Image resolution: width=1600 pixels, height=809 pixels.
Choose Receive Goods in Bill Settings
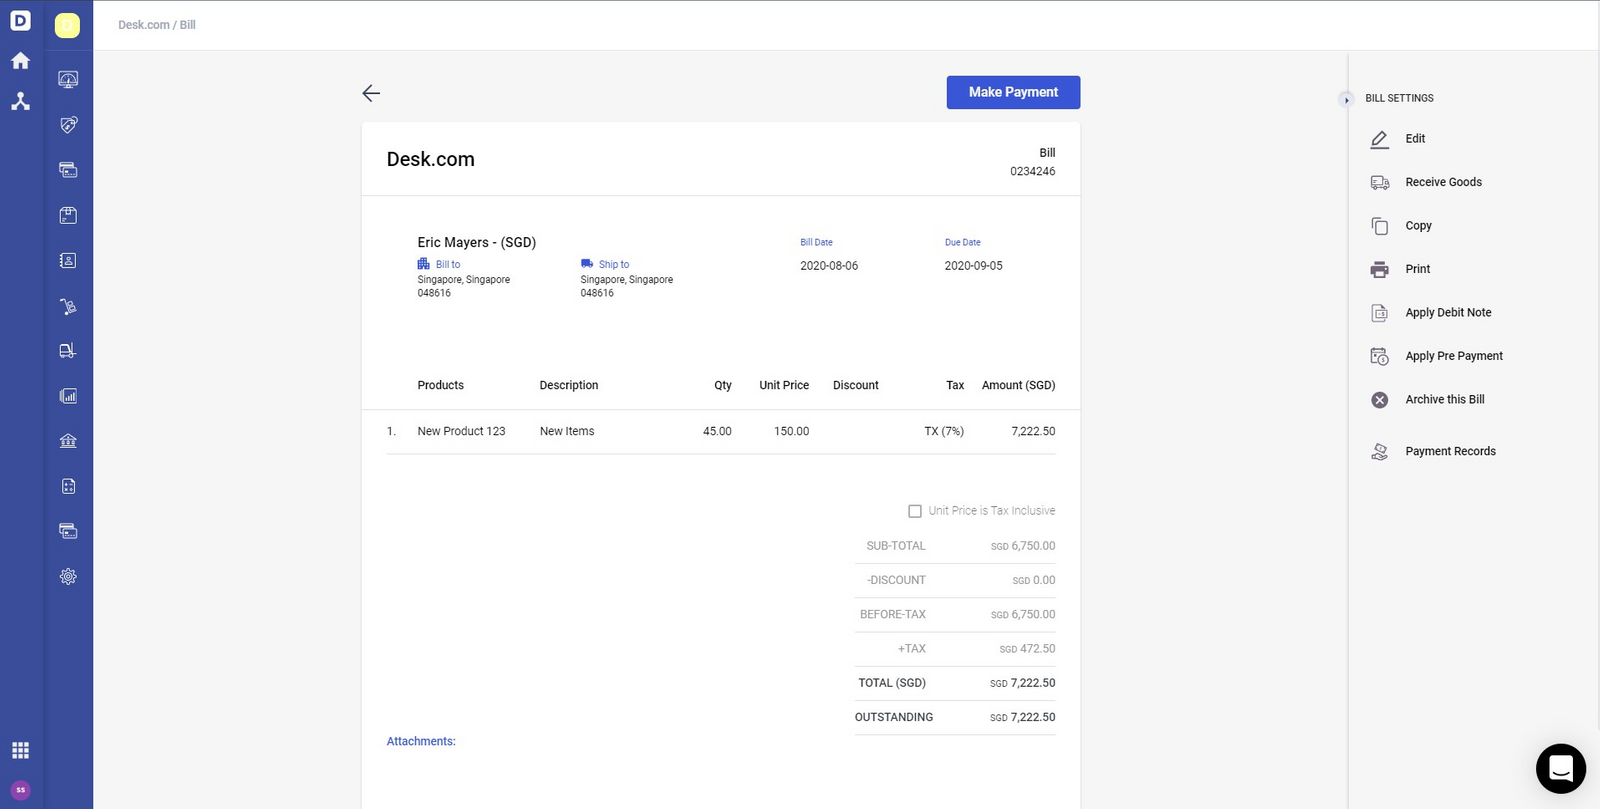1442,182
